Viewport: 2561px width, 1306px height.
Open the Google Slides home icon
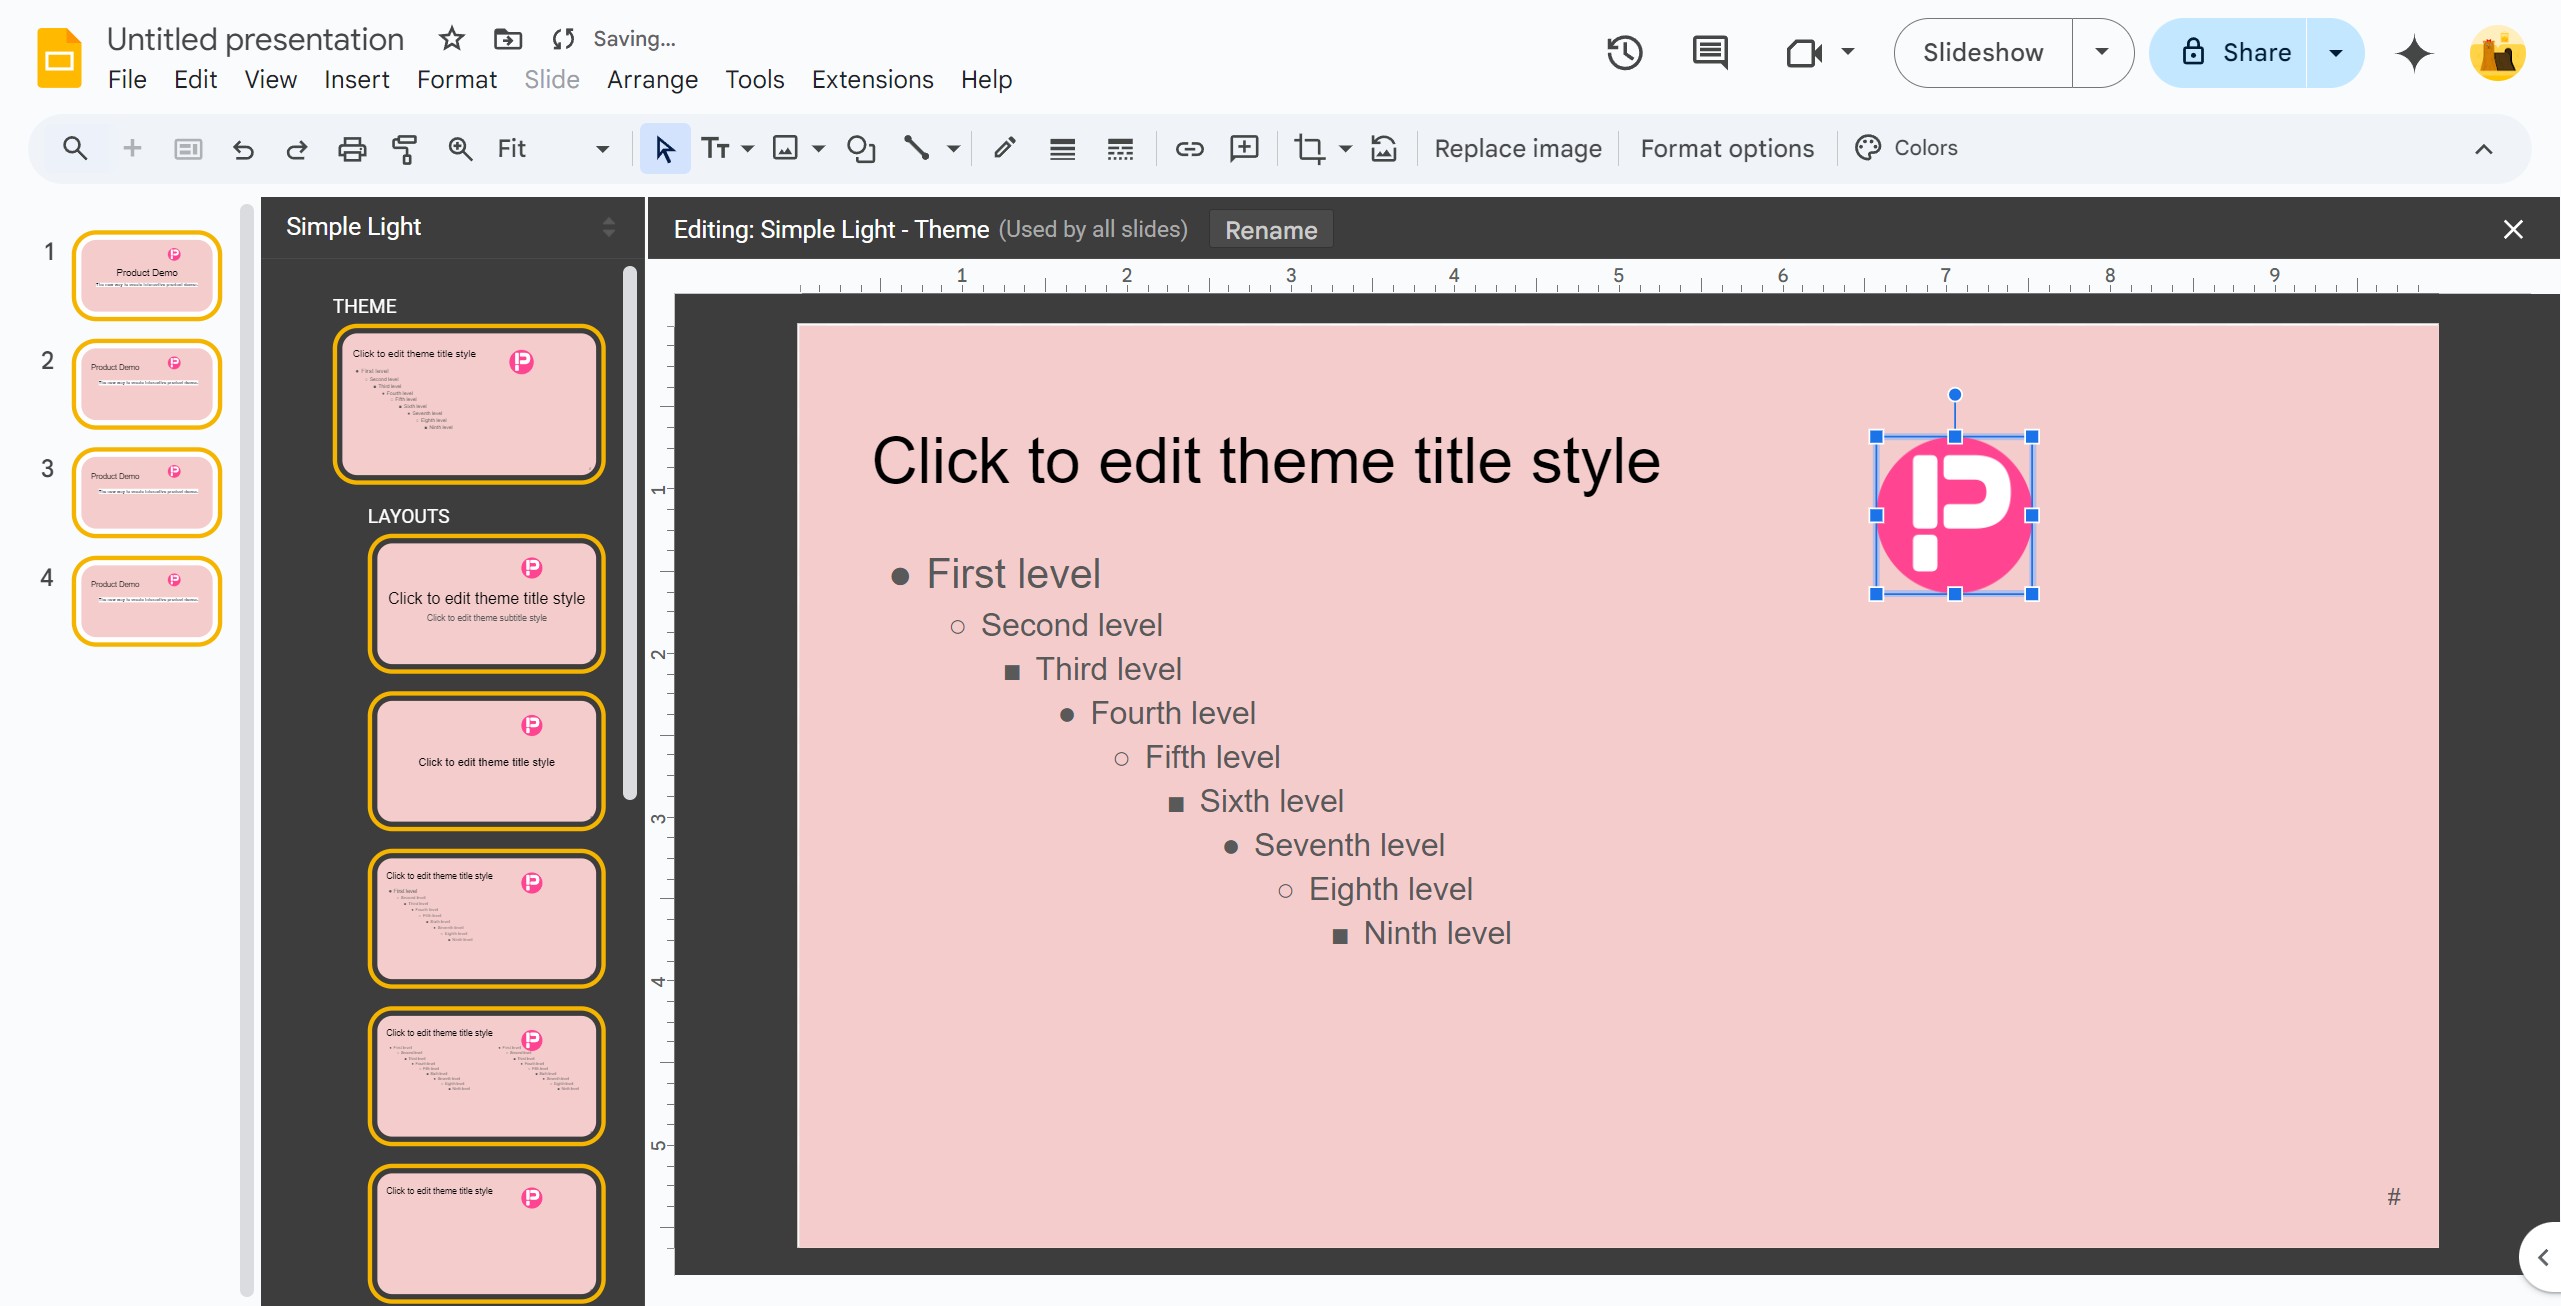tap(59, 58)
